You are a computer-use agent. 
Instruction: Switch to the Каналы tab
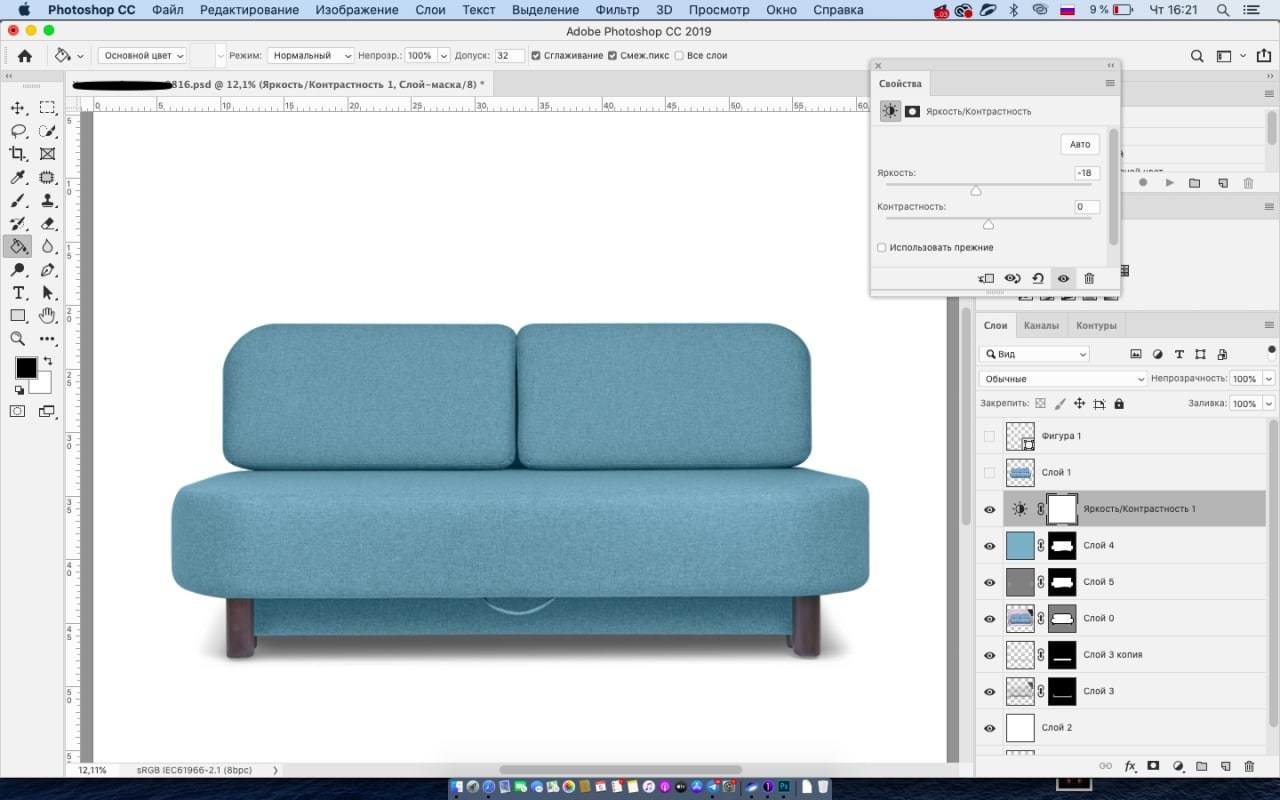(x=1041, y=326)
